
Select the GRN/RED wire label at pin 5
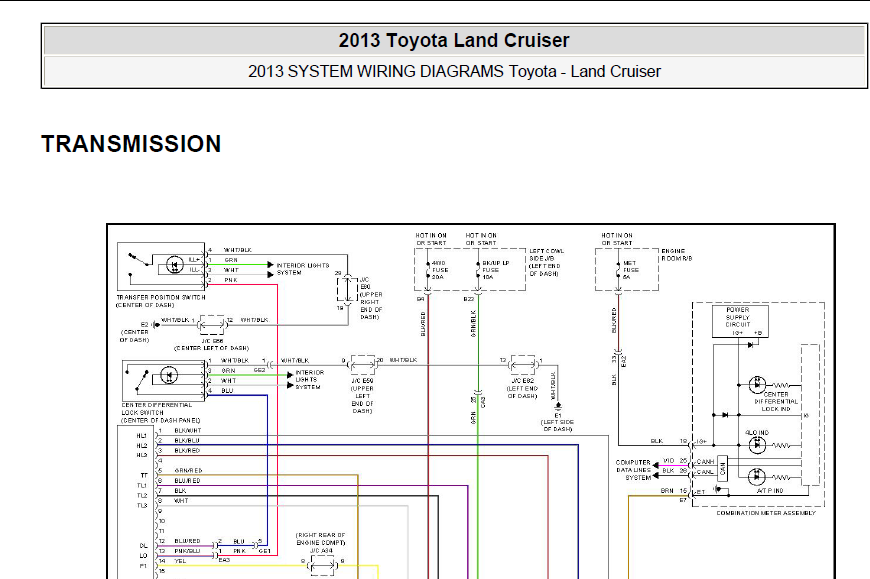(x=188, y=470)
